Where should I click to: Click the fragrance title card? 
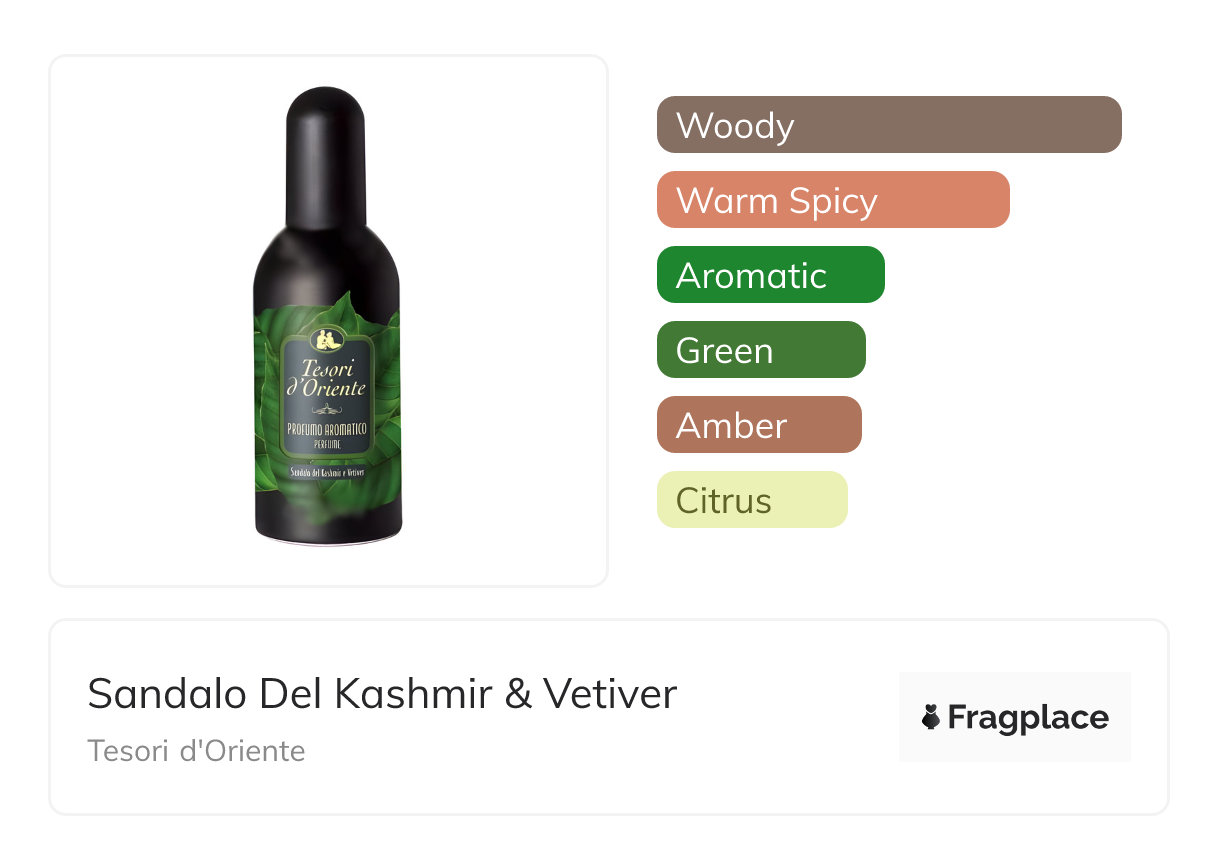[609, 717]
